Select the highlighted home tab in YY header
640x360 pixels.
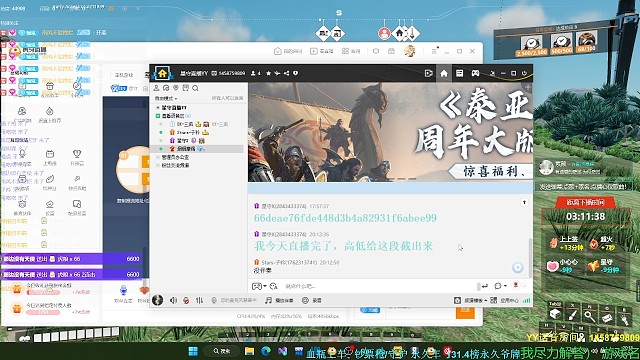pyautogui.click(x=444, y=73)
